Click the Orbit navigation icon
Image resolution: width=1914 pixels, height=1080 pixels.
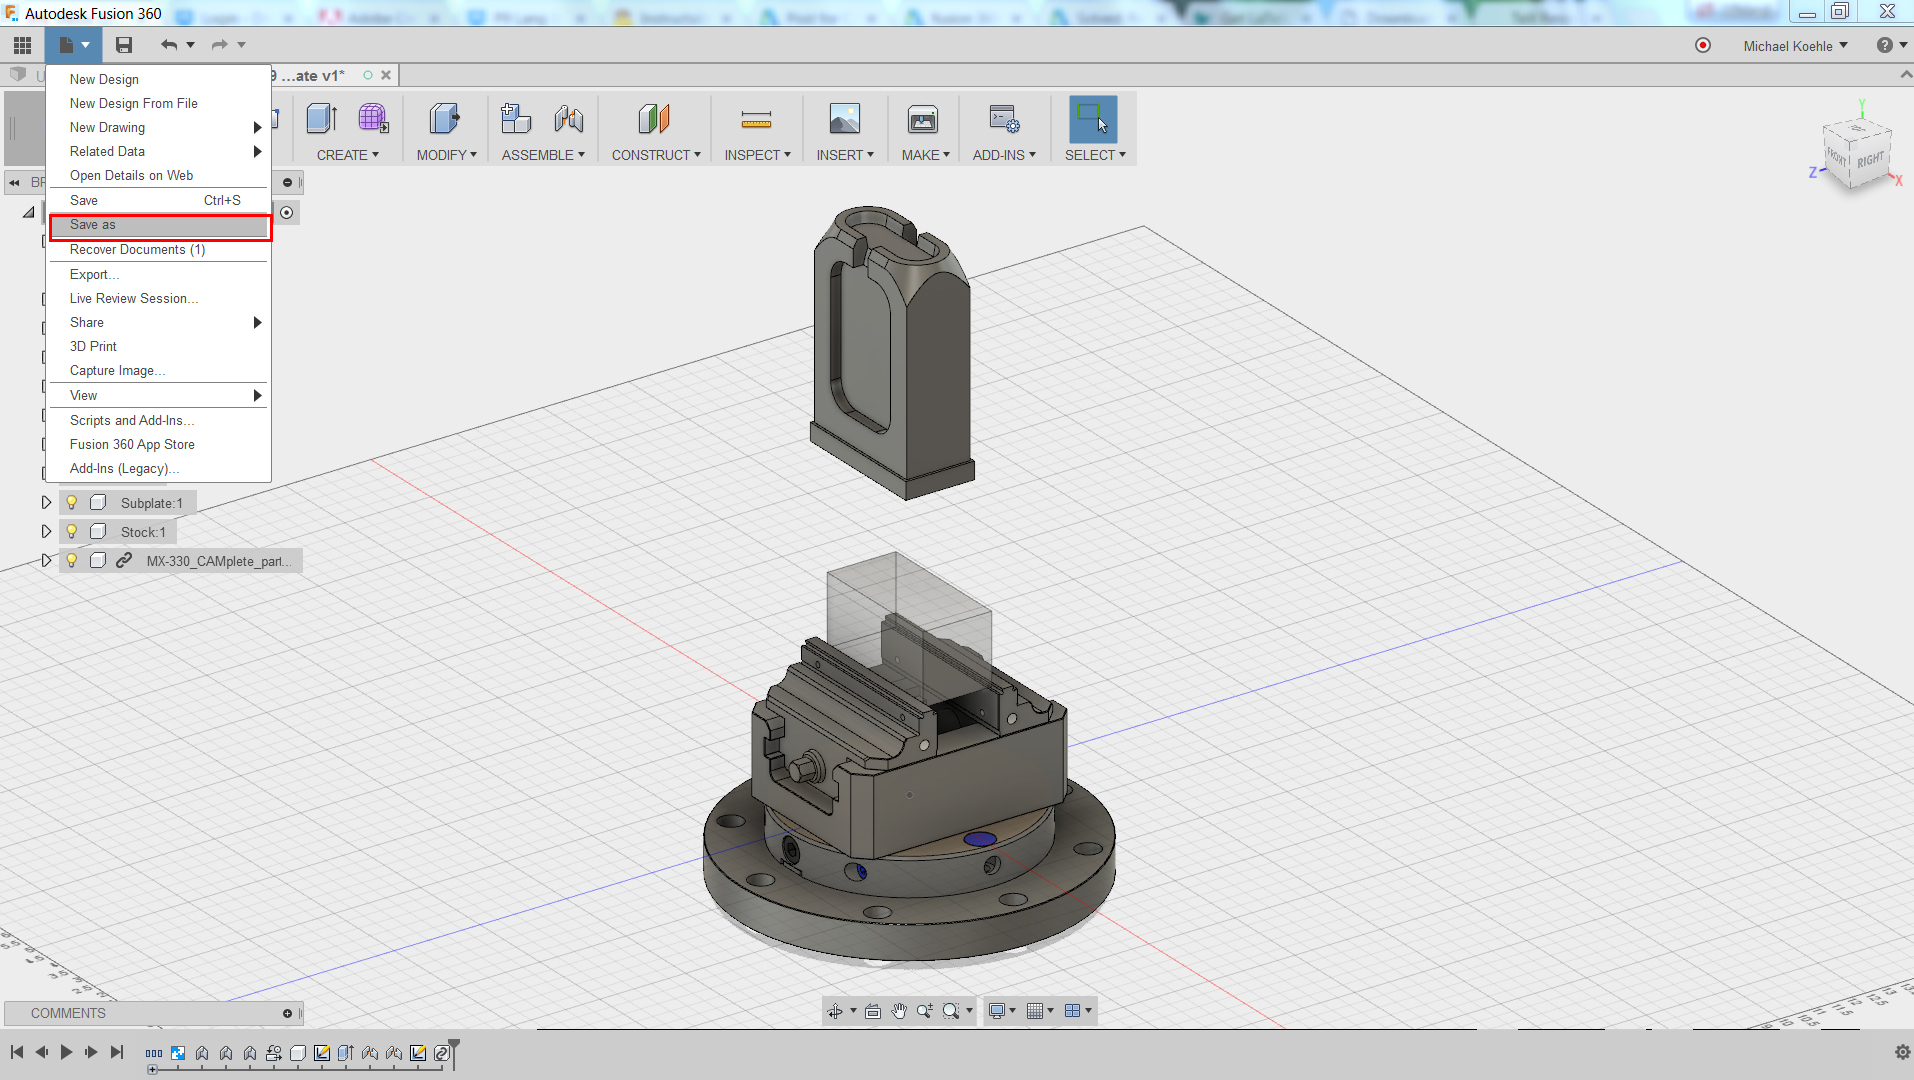click(835, 1011)
